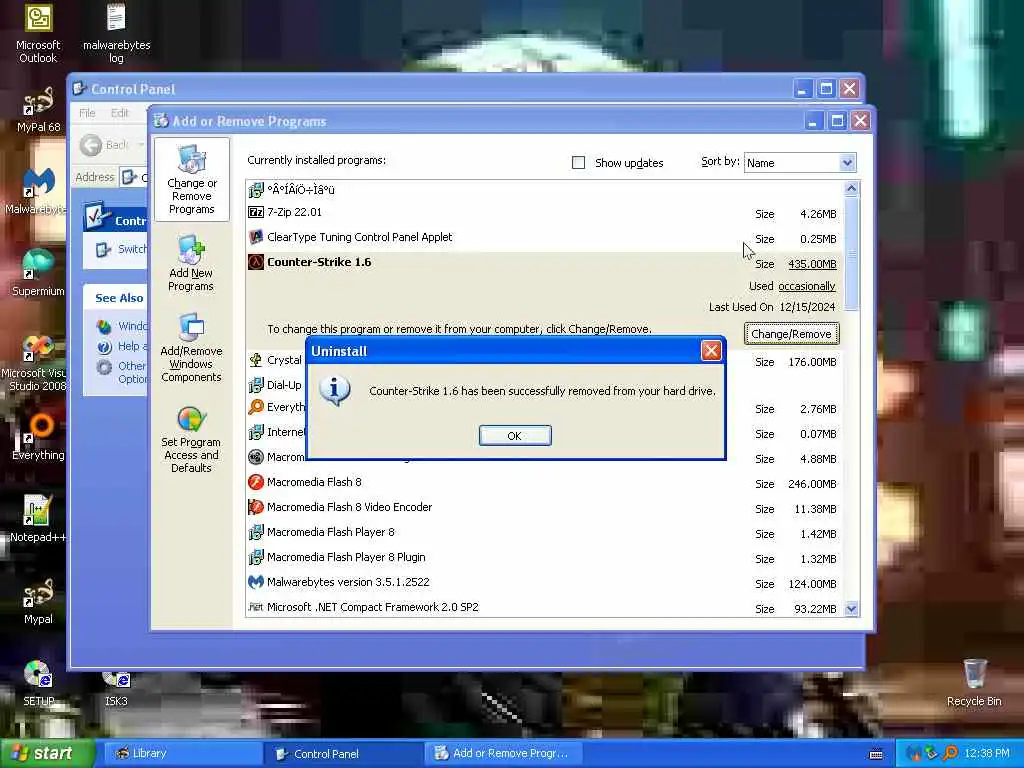Minimize the Add or Remove Programs window
The width and height of the screenshot is (1024, 768).
[x=813, y=121]
